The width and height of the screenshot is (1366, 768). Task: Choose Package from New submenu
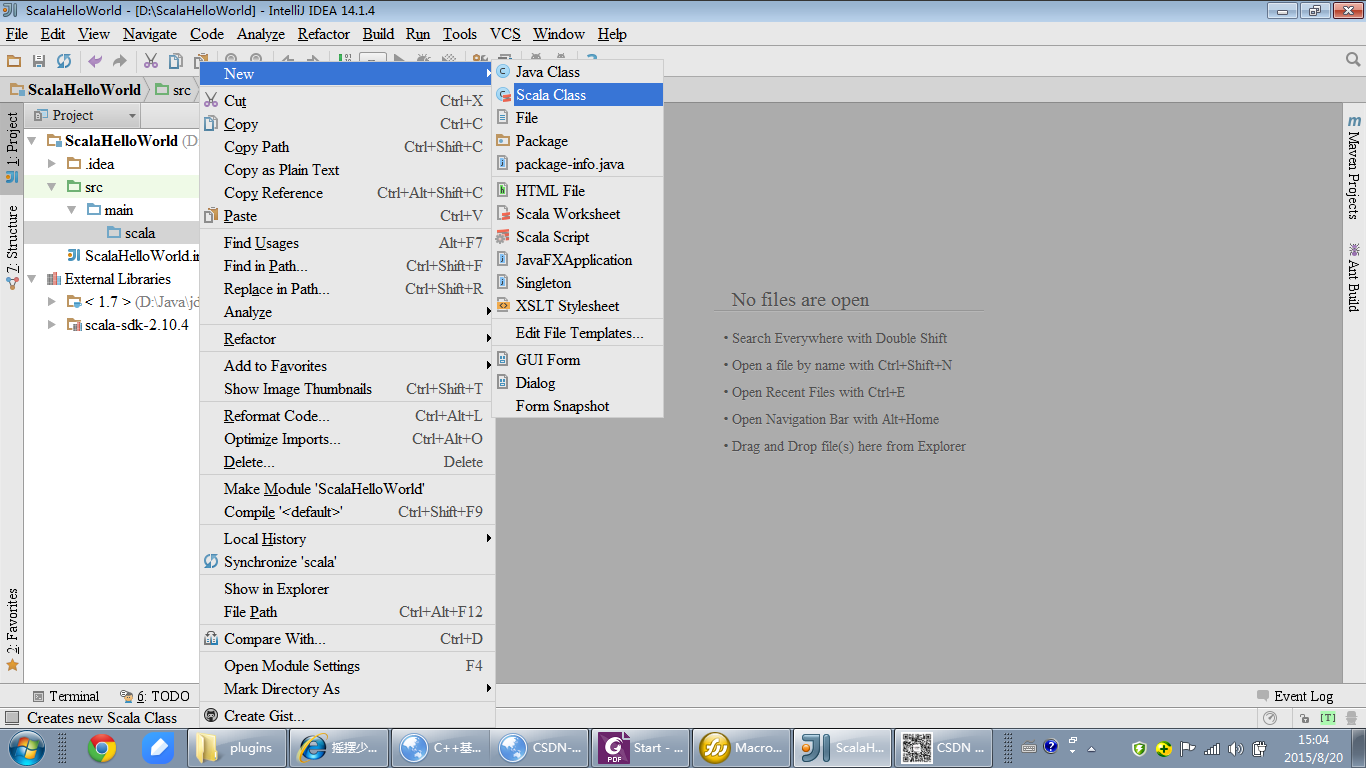click(x=577, y=141)
